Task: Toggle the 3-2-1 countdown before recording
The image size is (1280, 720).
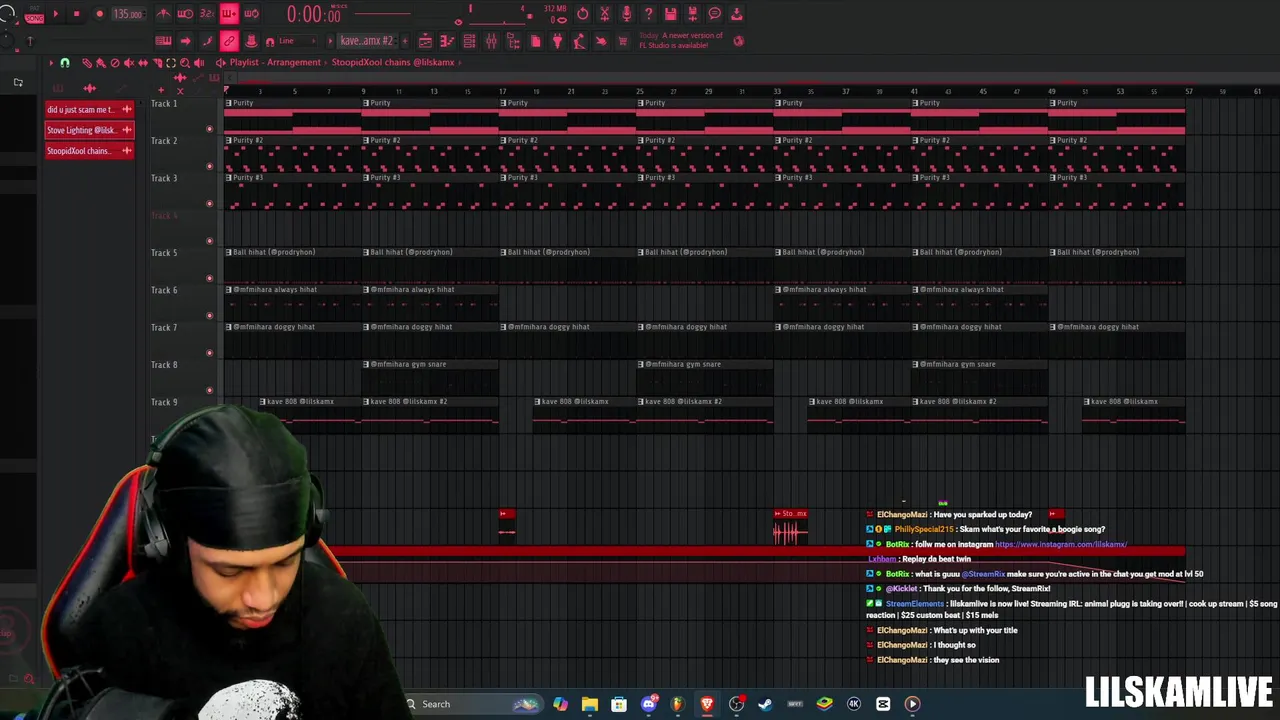Action: [207, 14]
